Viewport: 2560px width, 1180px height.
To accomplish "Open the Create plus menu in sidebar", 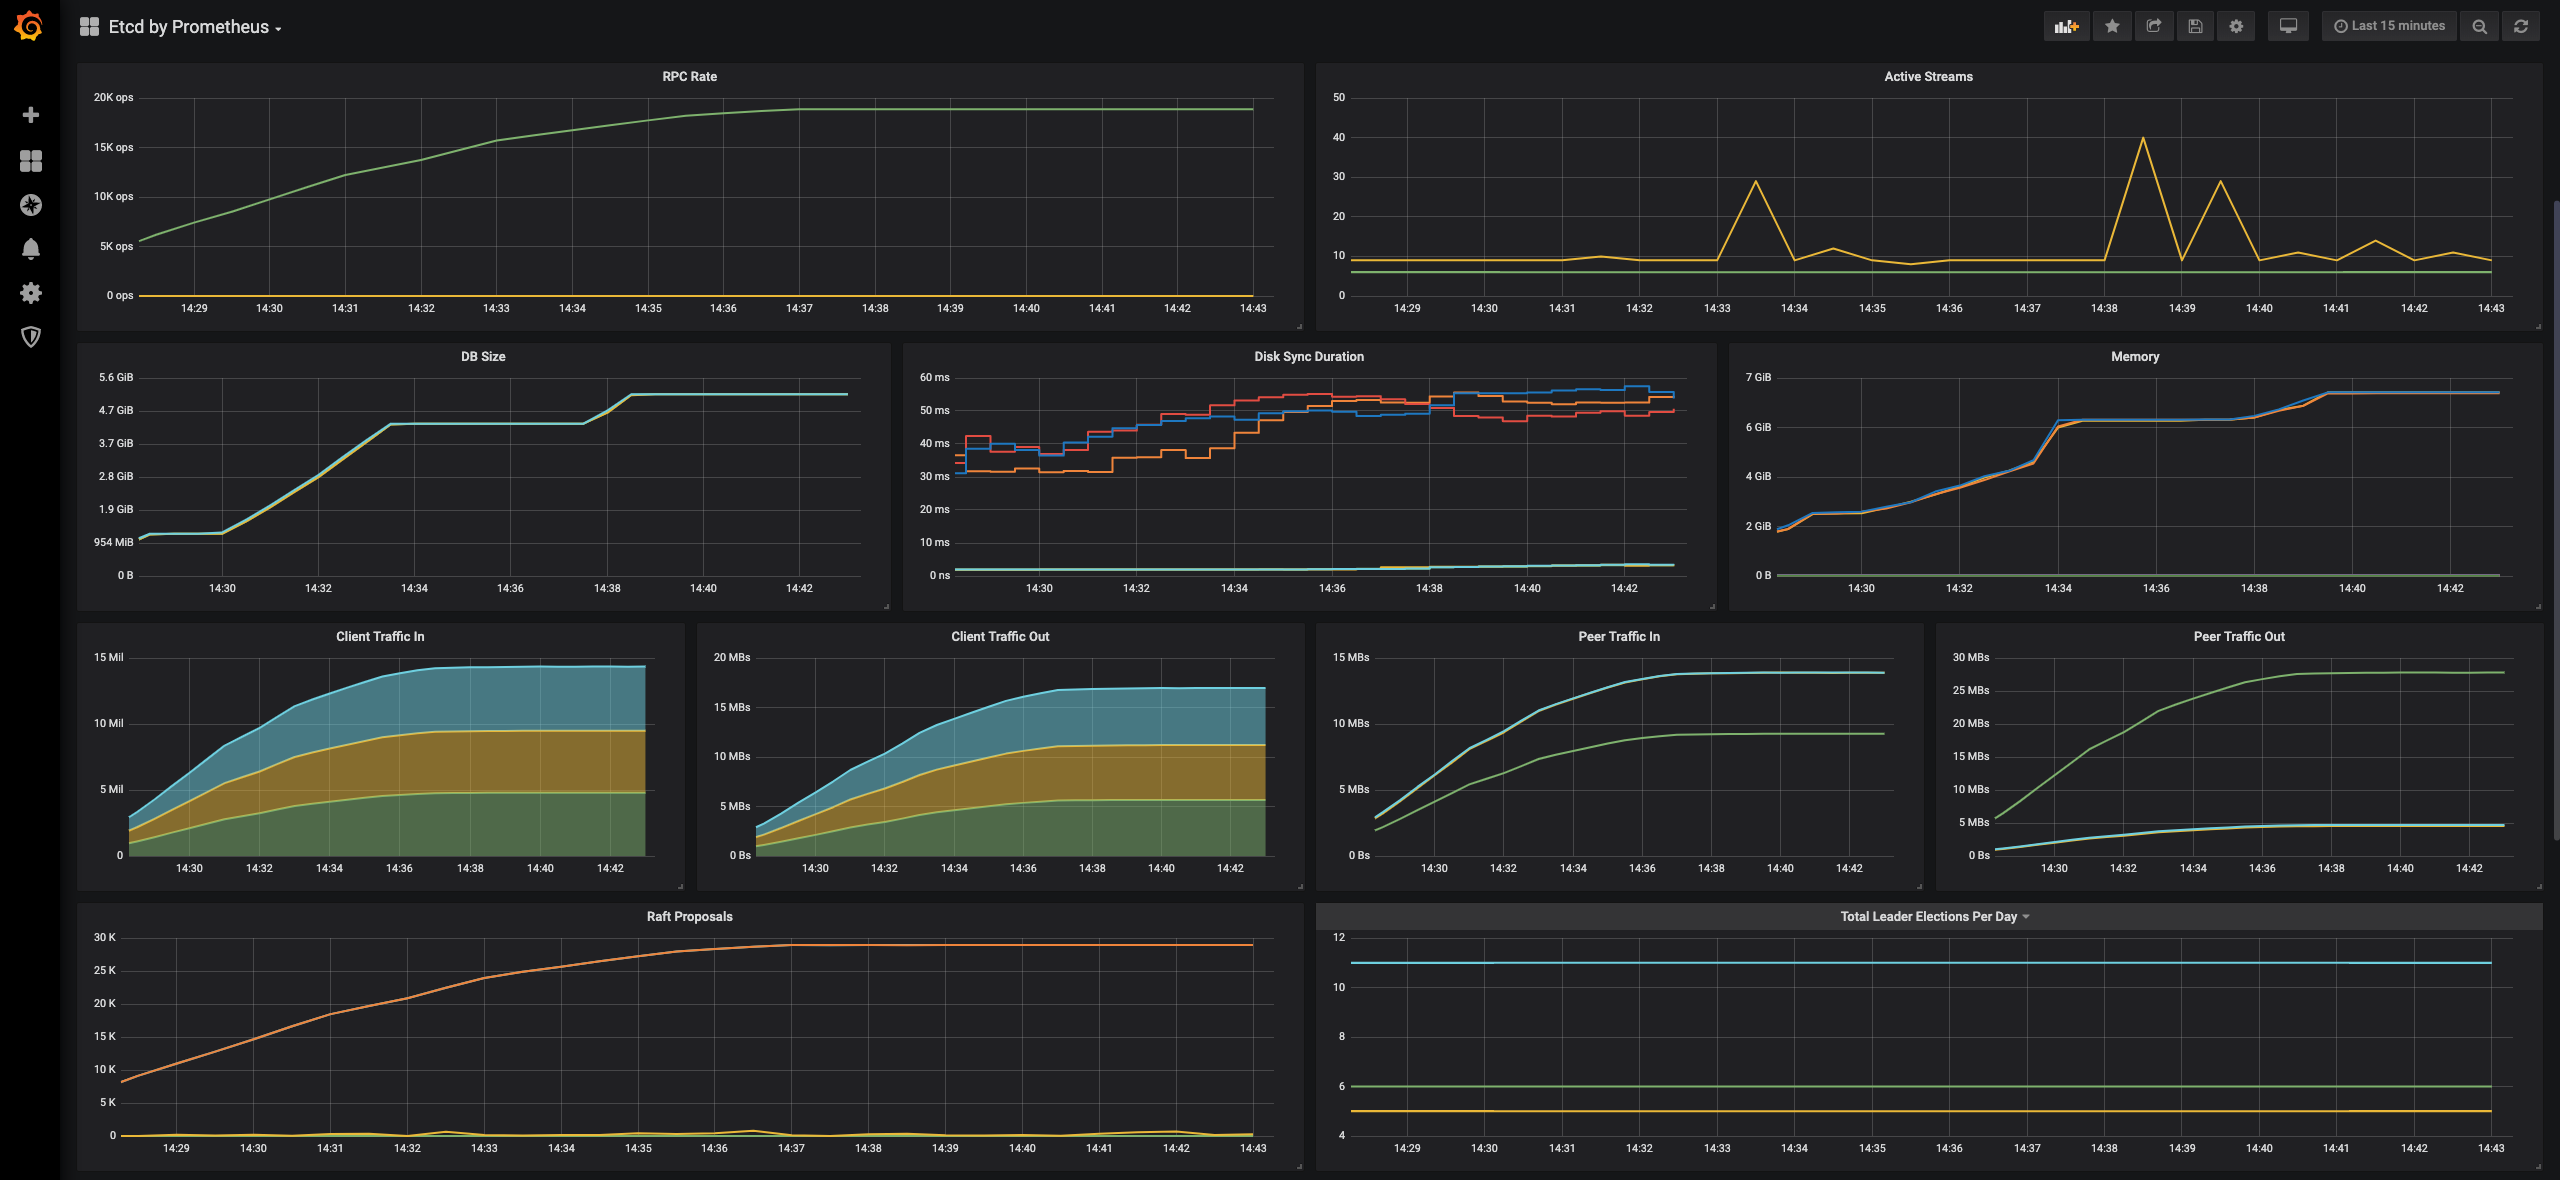I will pos(31,115).
